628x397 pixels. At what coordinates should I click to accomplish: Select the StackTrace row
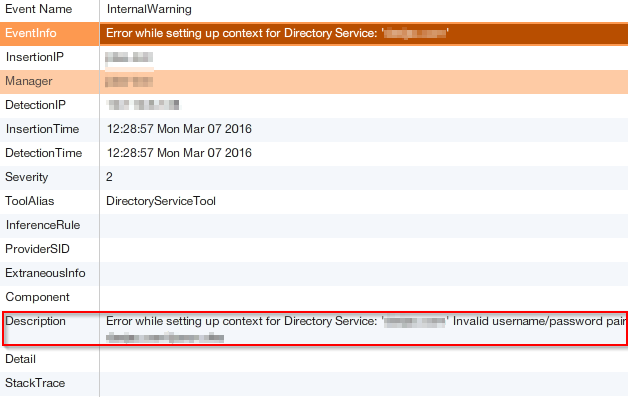(314, 384)
